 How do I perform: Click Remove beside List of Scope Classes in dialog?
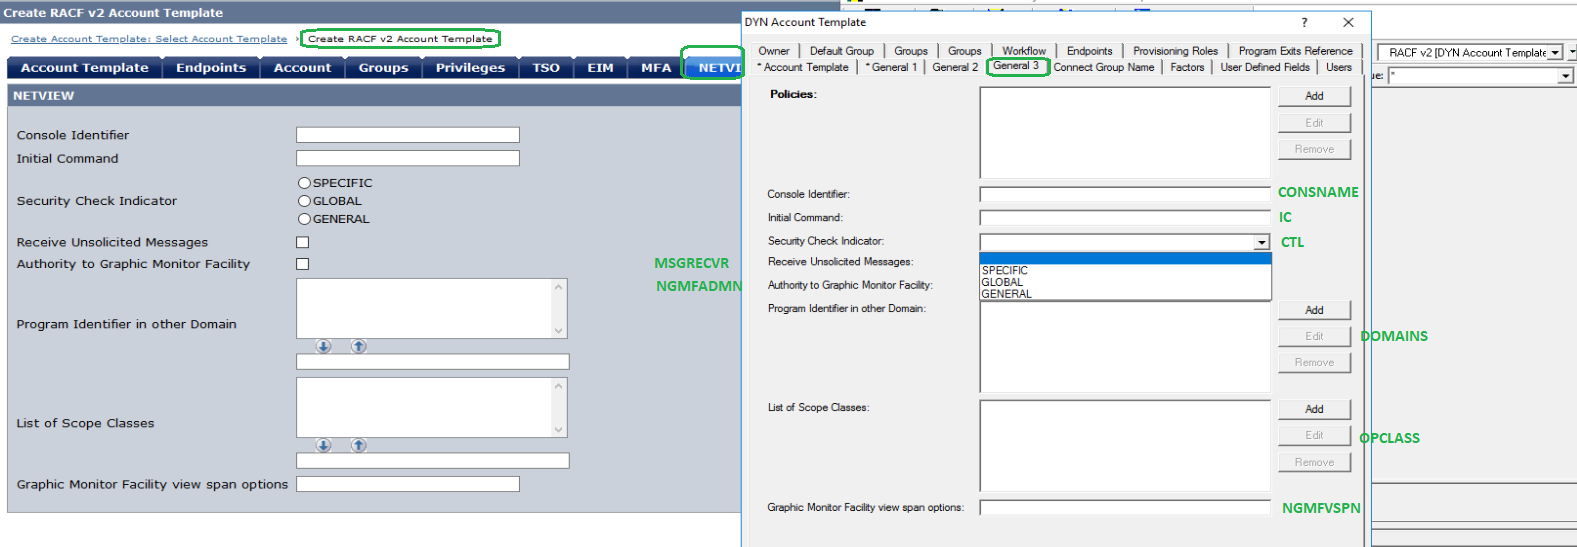1314,462
